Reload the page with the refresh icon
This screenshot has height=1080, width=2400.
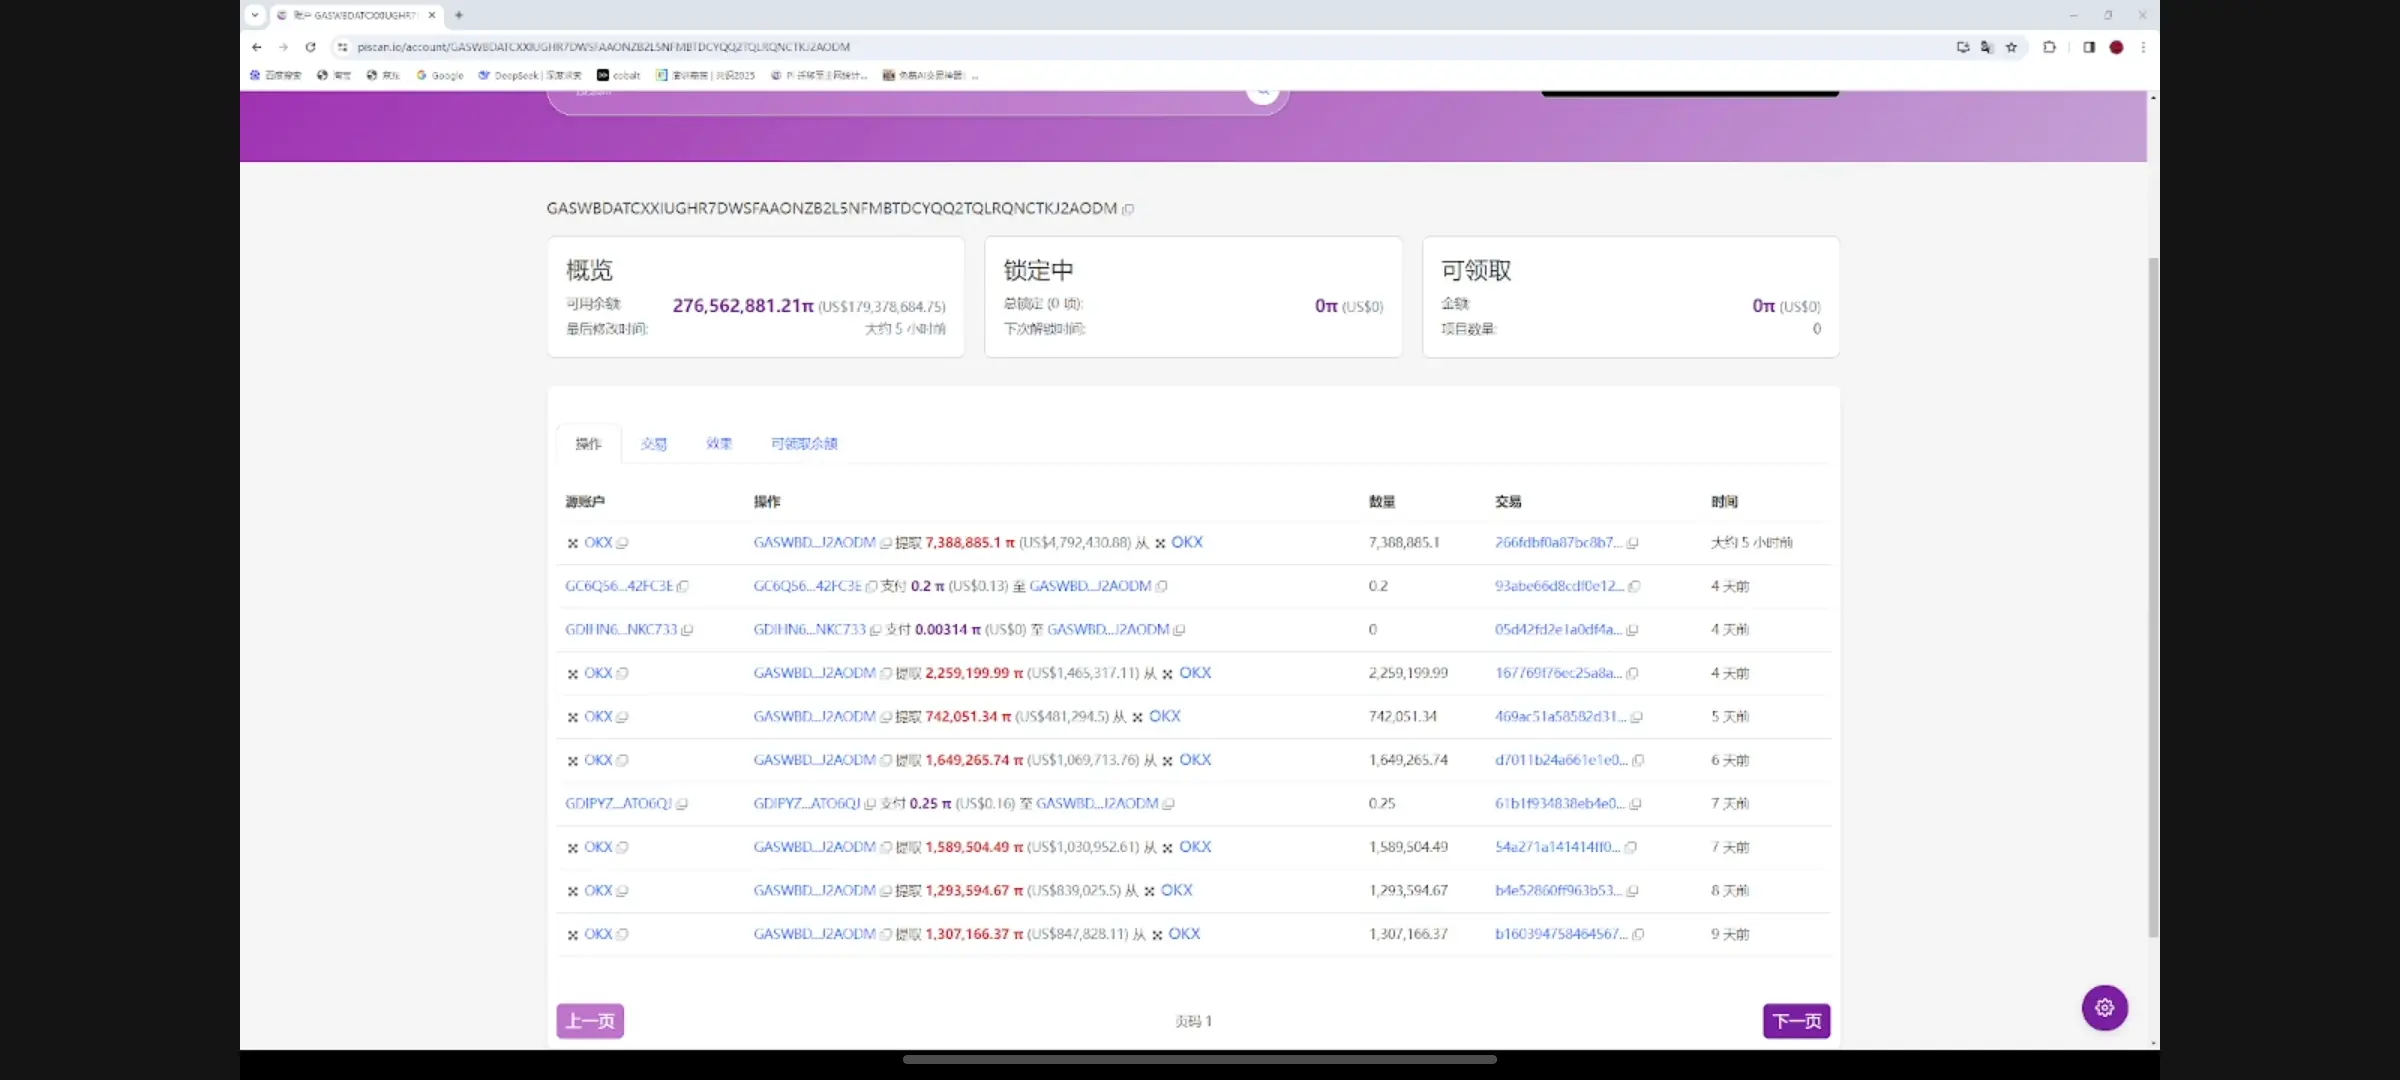click(x=310, y=47)
